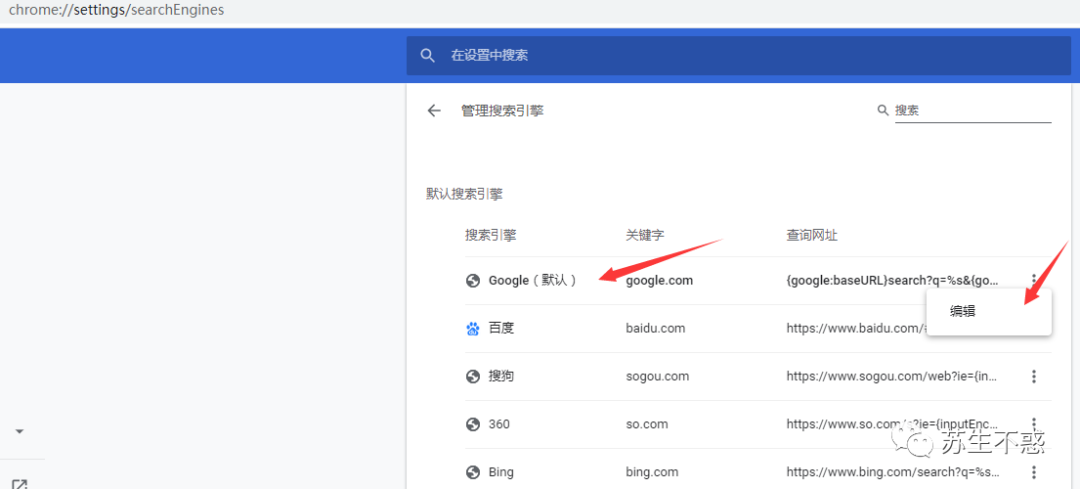Image resolution: width=1080 pixels, height=489 pixels.
Task: Click the globe icon for Google
Action: point(472,280)
